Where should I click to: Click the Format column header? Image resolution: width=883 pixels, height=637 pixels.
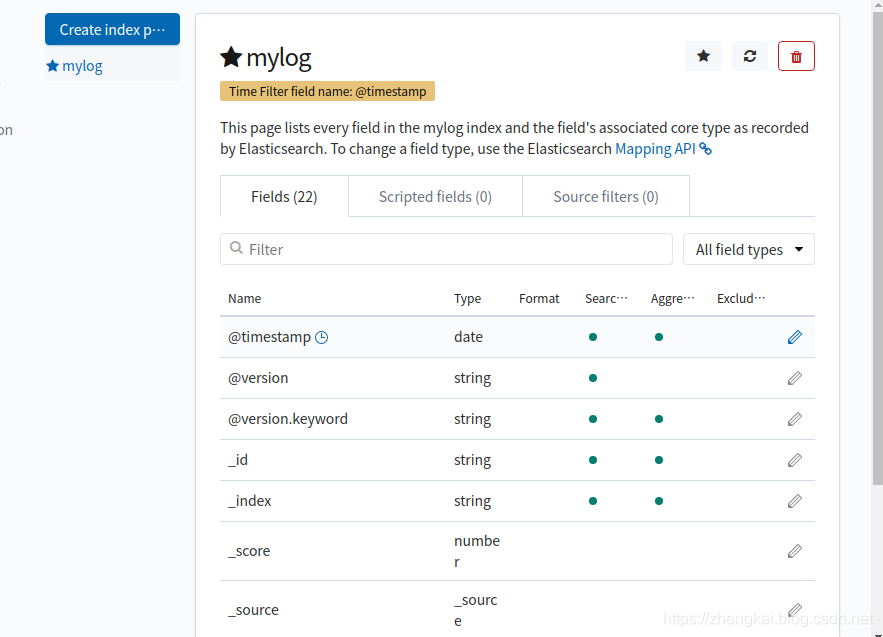539,299
